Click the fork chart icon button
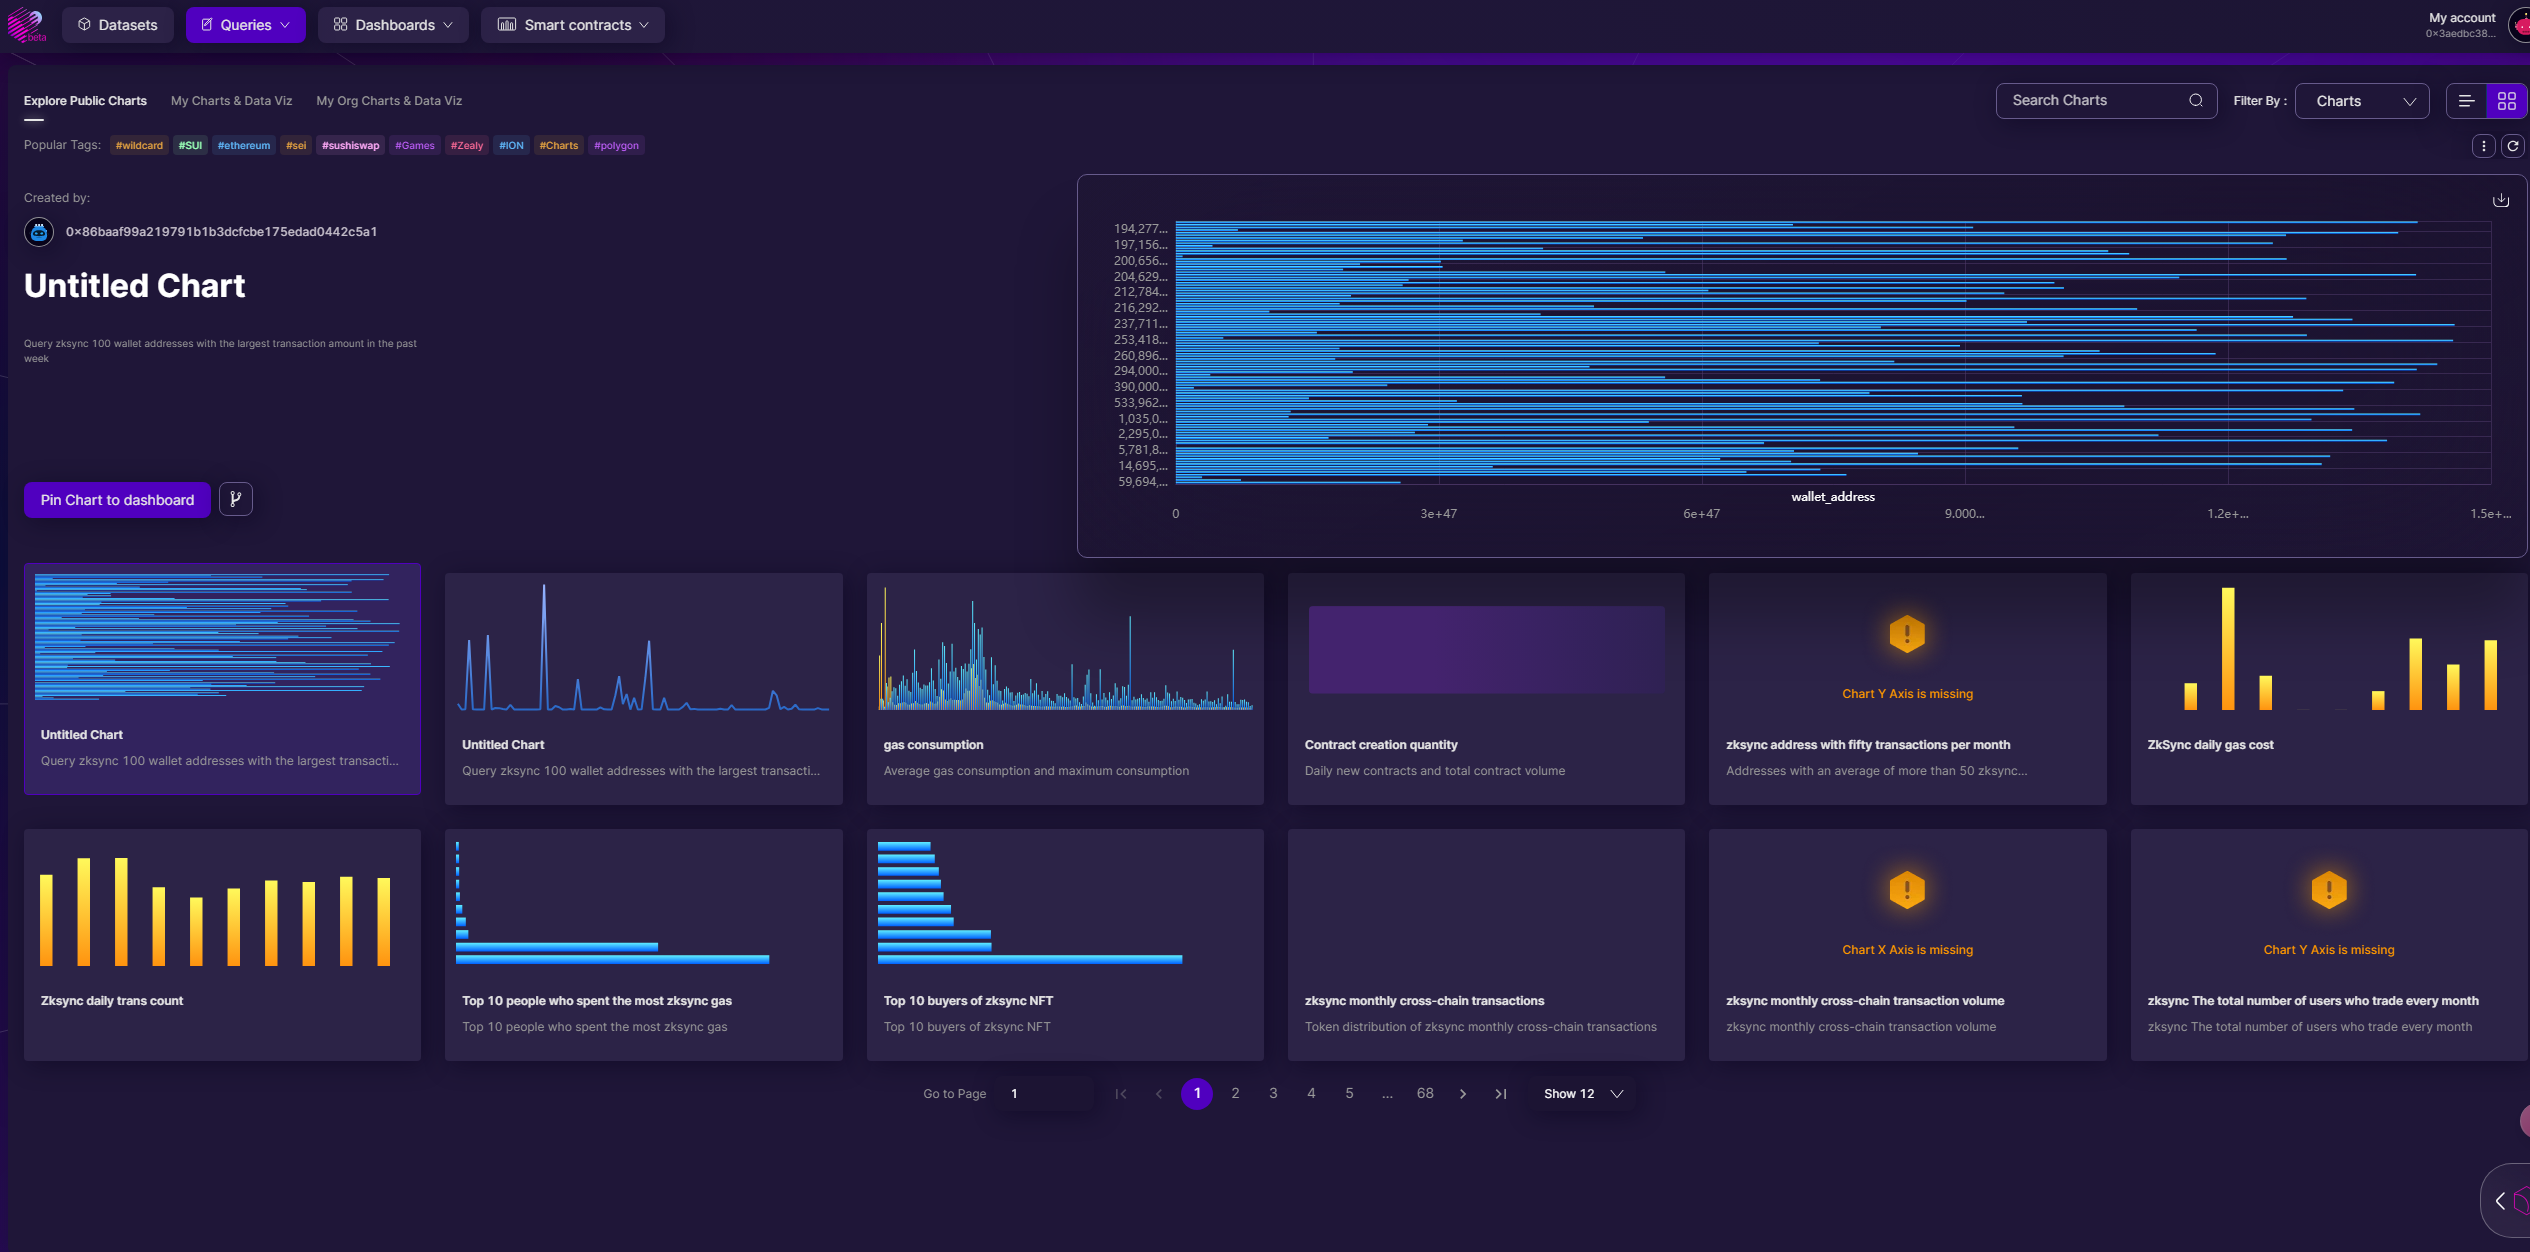 tap(236, 499)
